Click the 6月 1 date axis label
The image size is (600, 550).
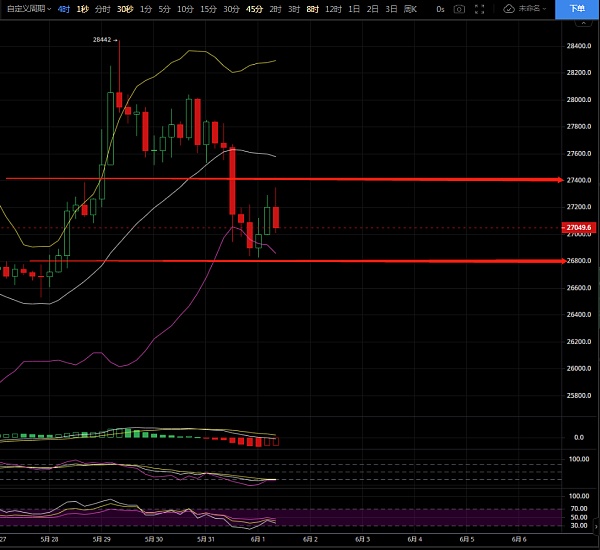258,539
